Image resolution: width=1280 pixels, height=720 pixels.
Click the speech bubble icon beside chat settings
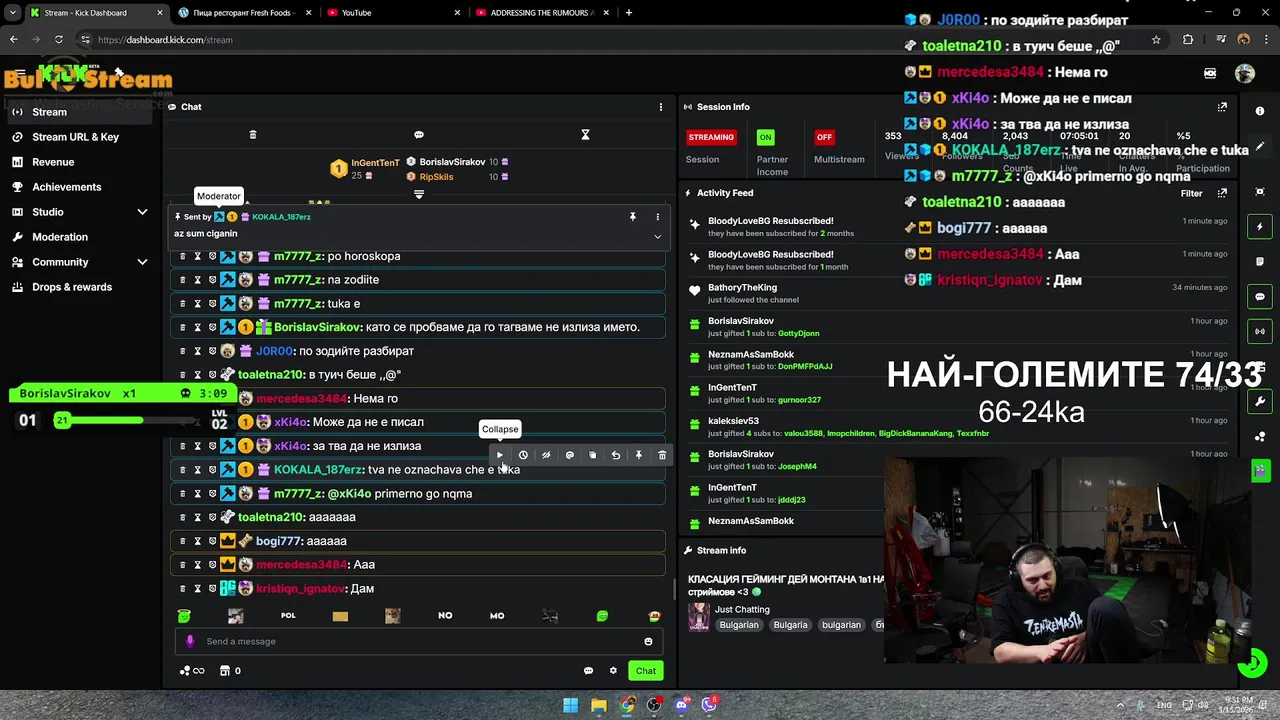coord(588,671)
